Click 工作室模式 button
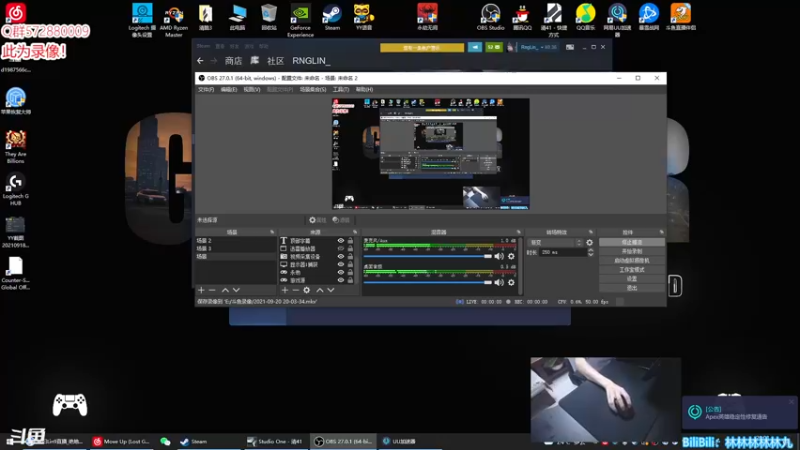 pos(632,270)
